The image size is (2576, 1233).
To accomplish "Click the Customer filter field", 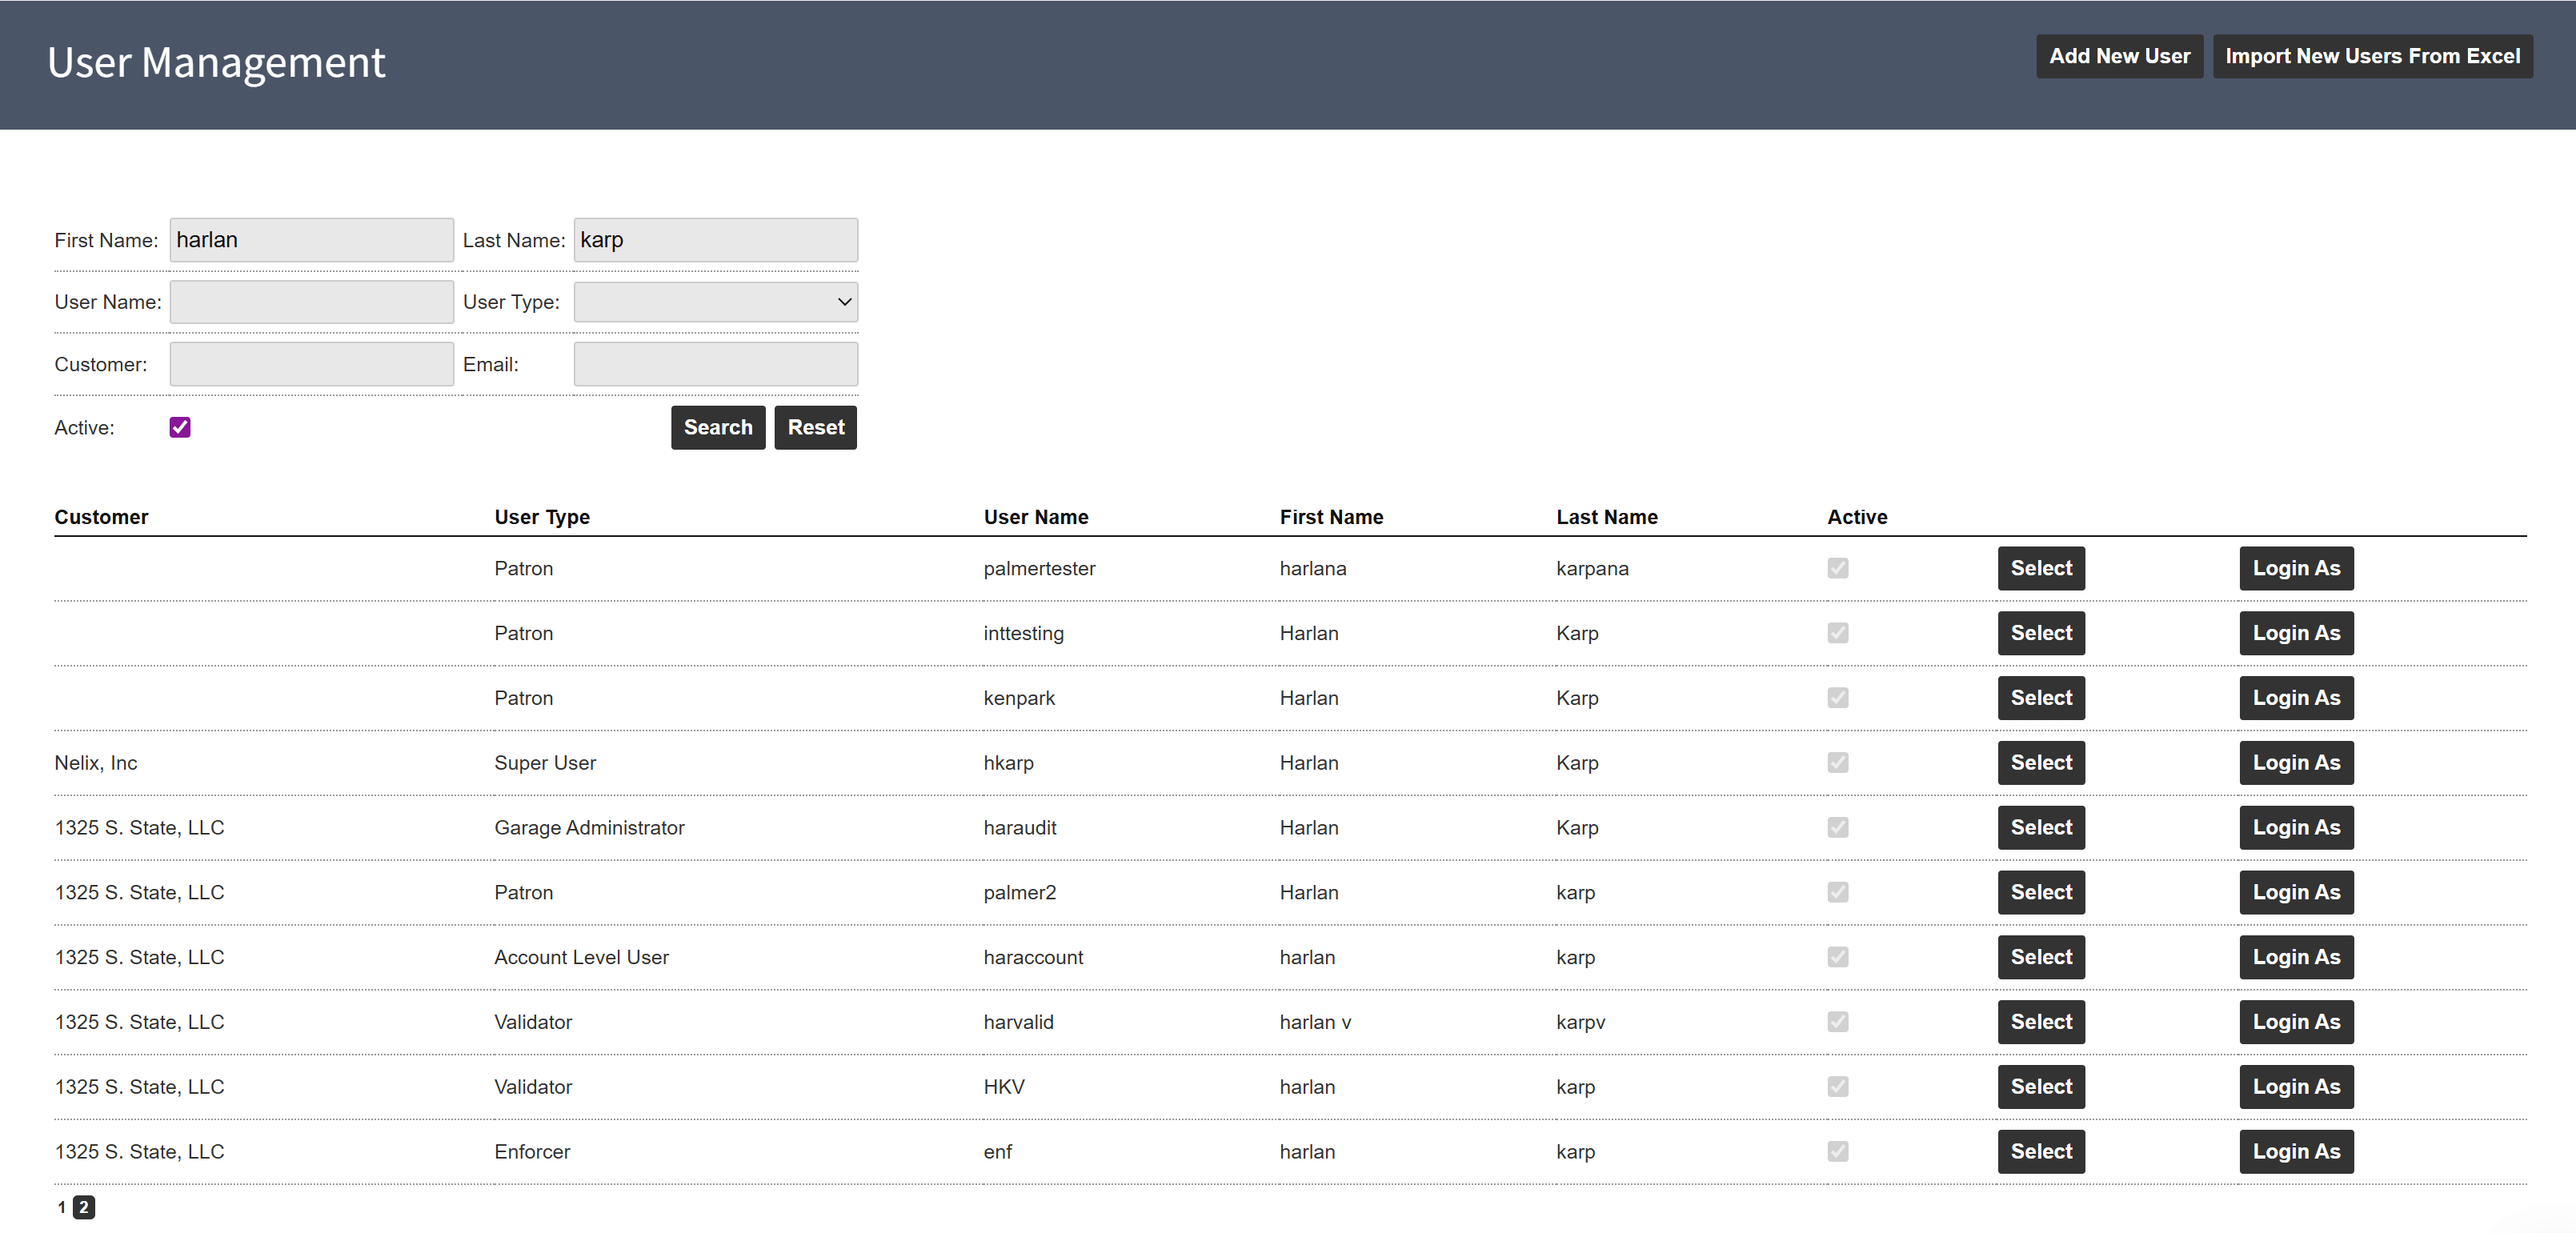I will pos(311,364).
